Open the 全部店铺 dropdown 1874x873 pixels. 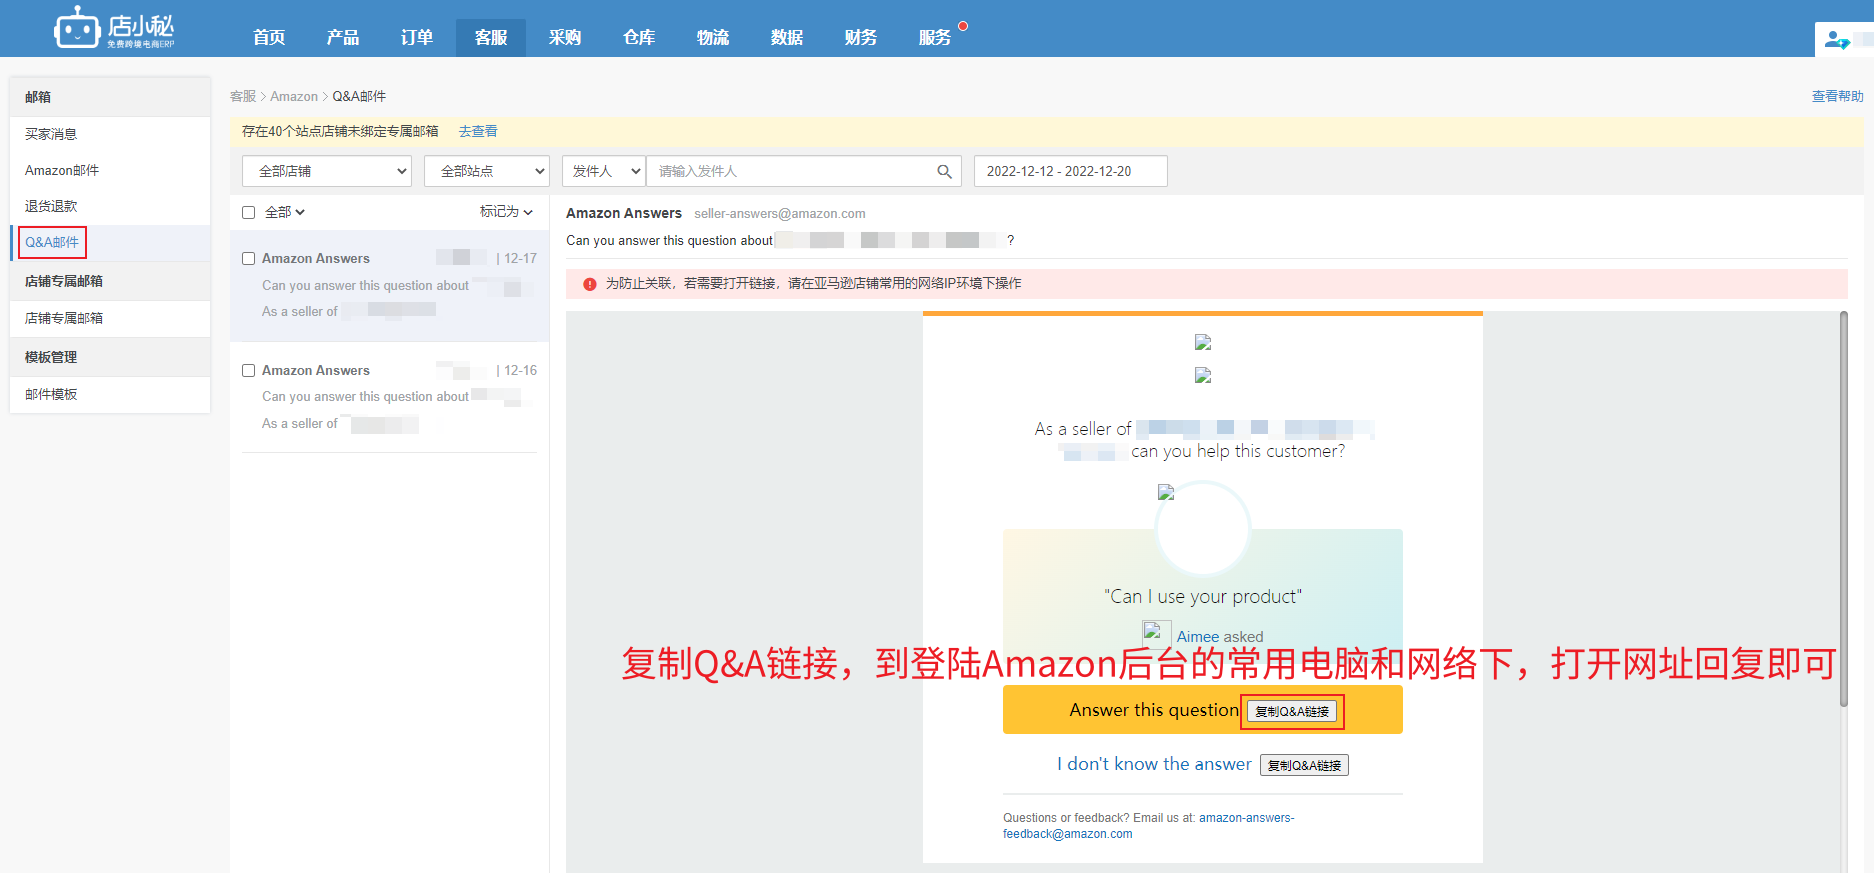pos(327,171)
